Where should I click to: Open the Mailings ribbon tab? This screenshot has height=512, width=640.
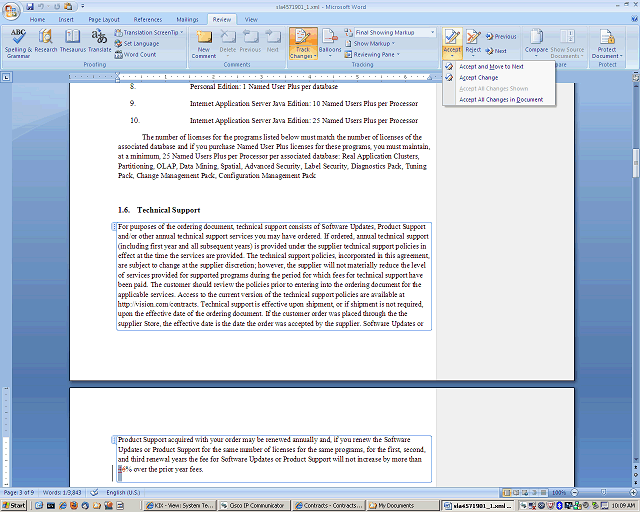(x=187, y=19)
